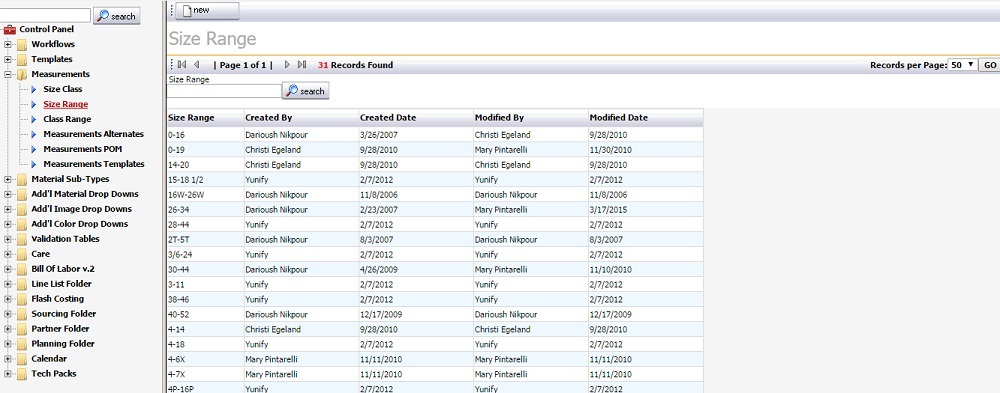Click the Planning Folder icon
Screen dimensions: 1000x393
[22, 344]
